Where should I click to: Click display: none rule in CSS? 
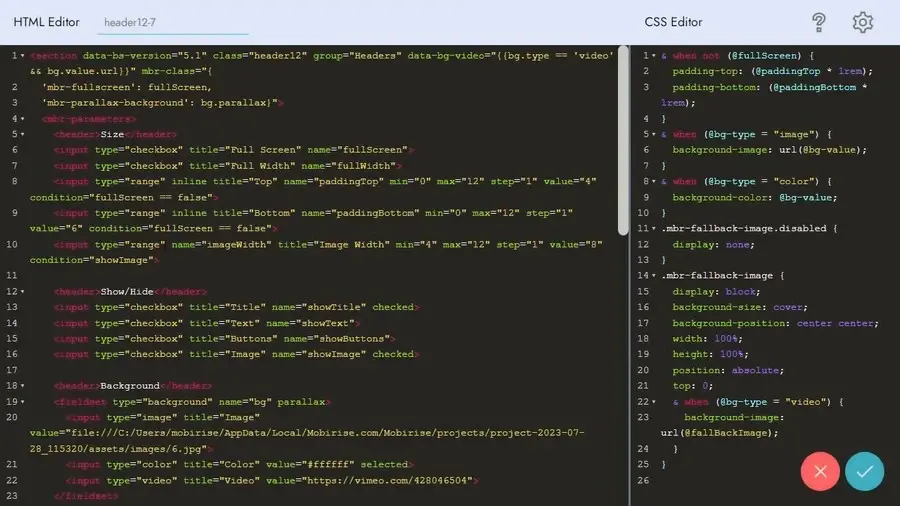[713, 244]
